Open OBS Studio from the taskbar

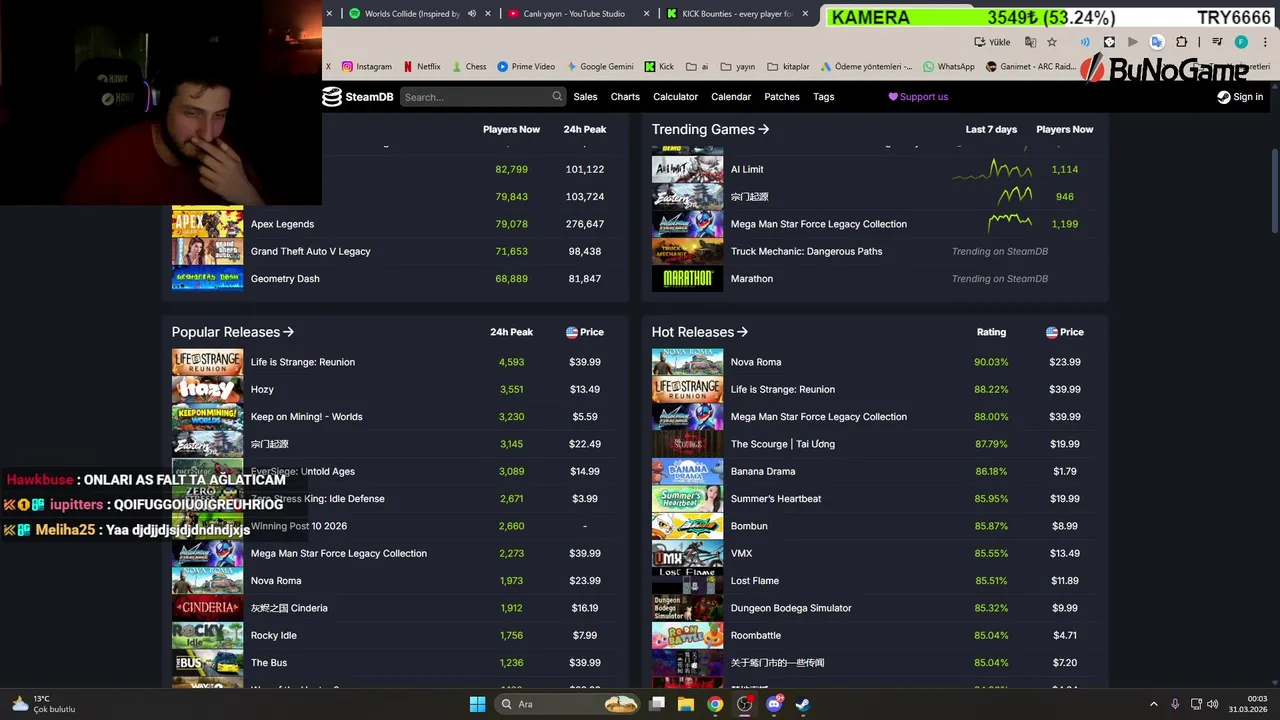click(745, 704)
